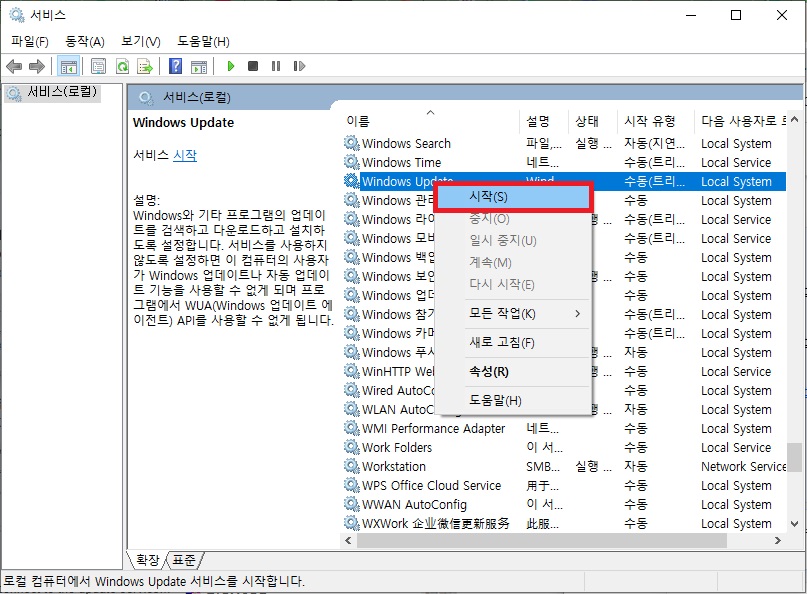Click the horizontal scrollbar right arrow

(778, 540)
